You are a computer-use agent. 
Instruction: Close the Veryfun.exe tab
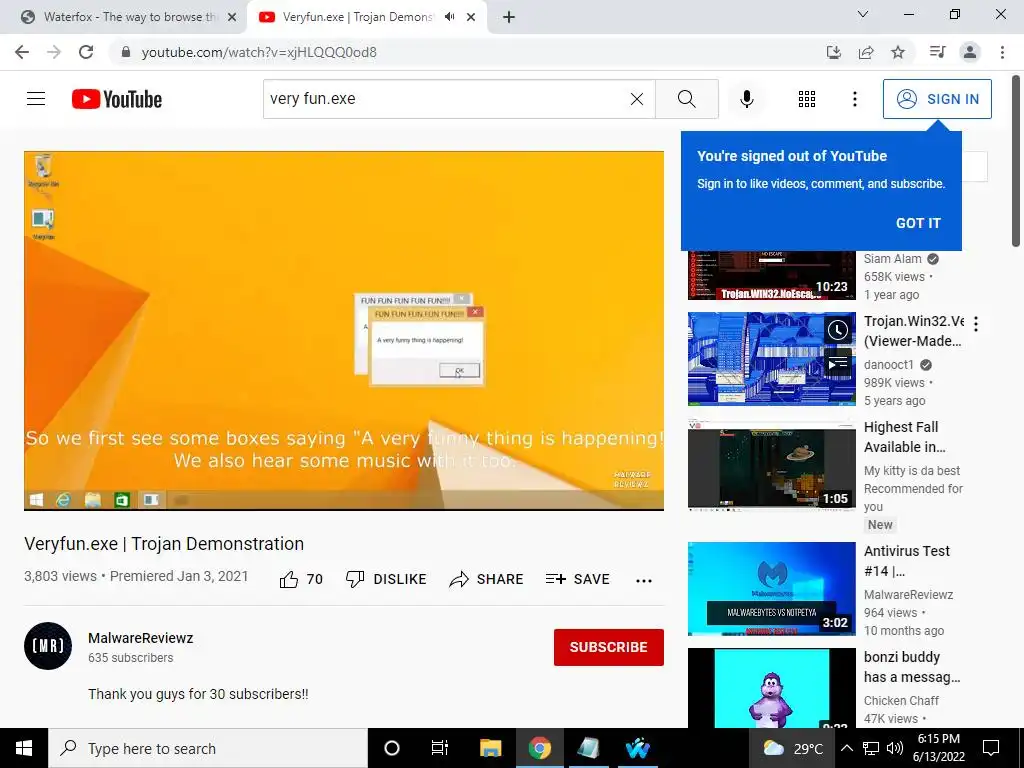point(471,17)
